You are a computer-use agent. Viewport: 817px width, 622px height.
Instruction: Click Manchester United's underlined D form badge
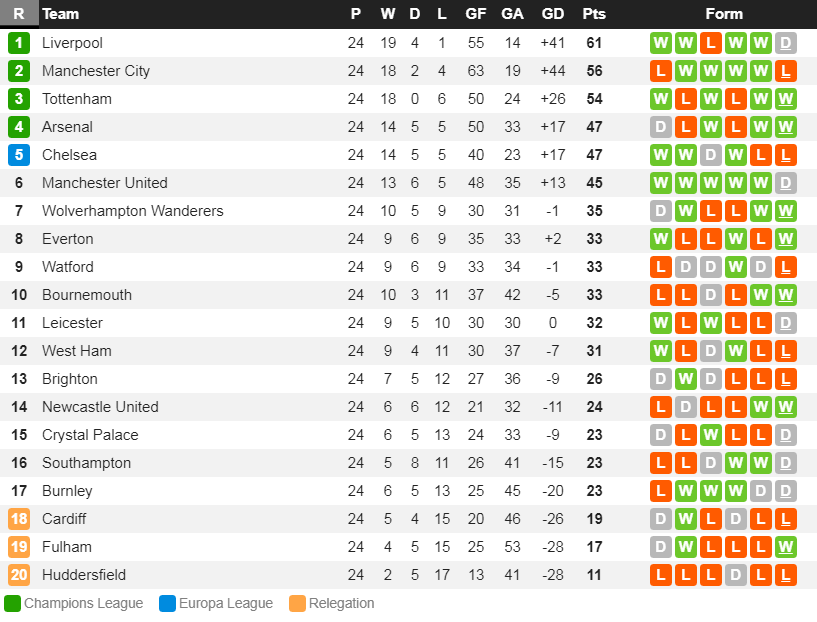click(x=785, y=183)
